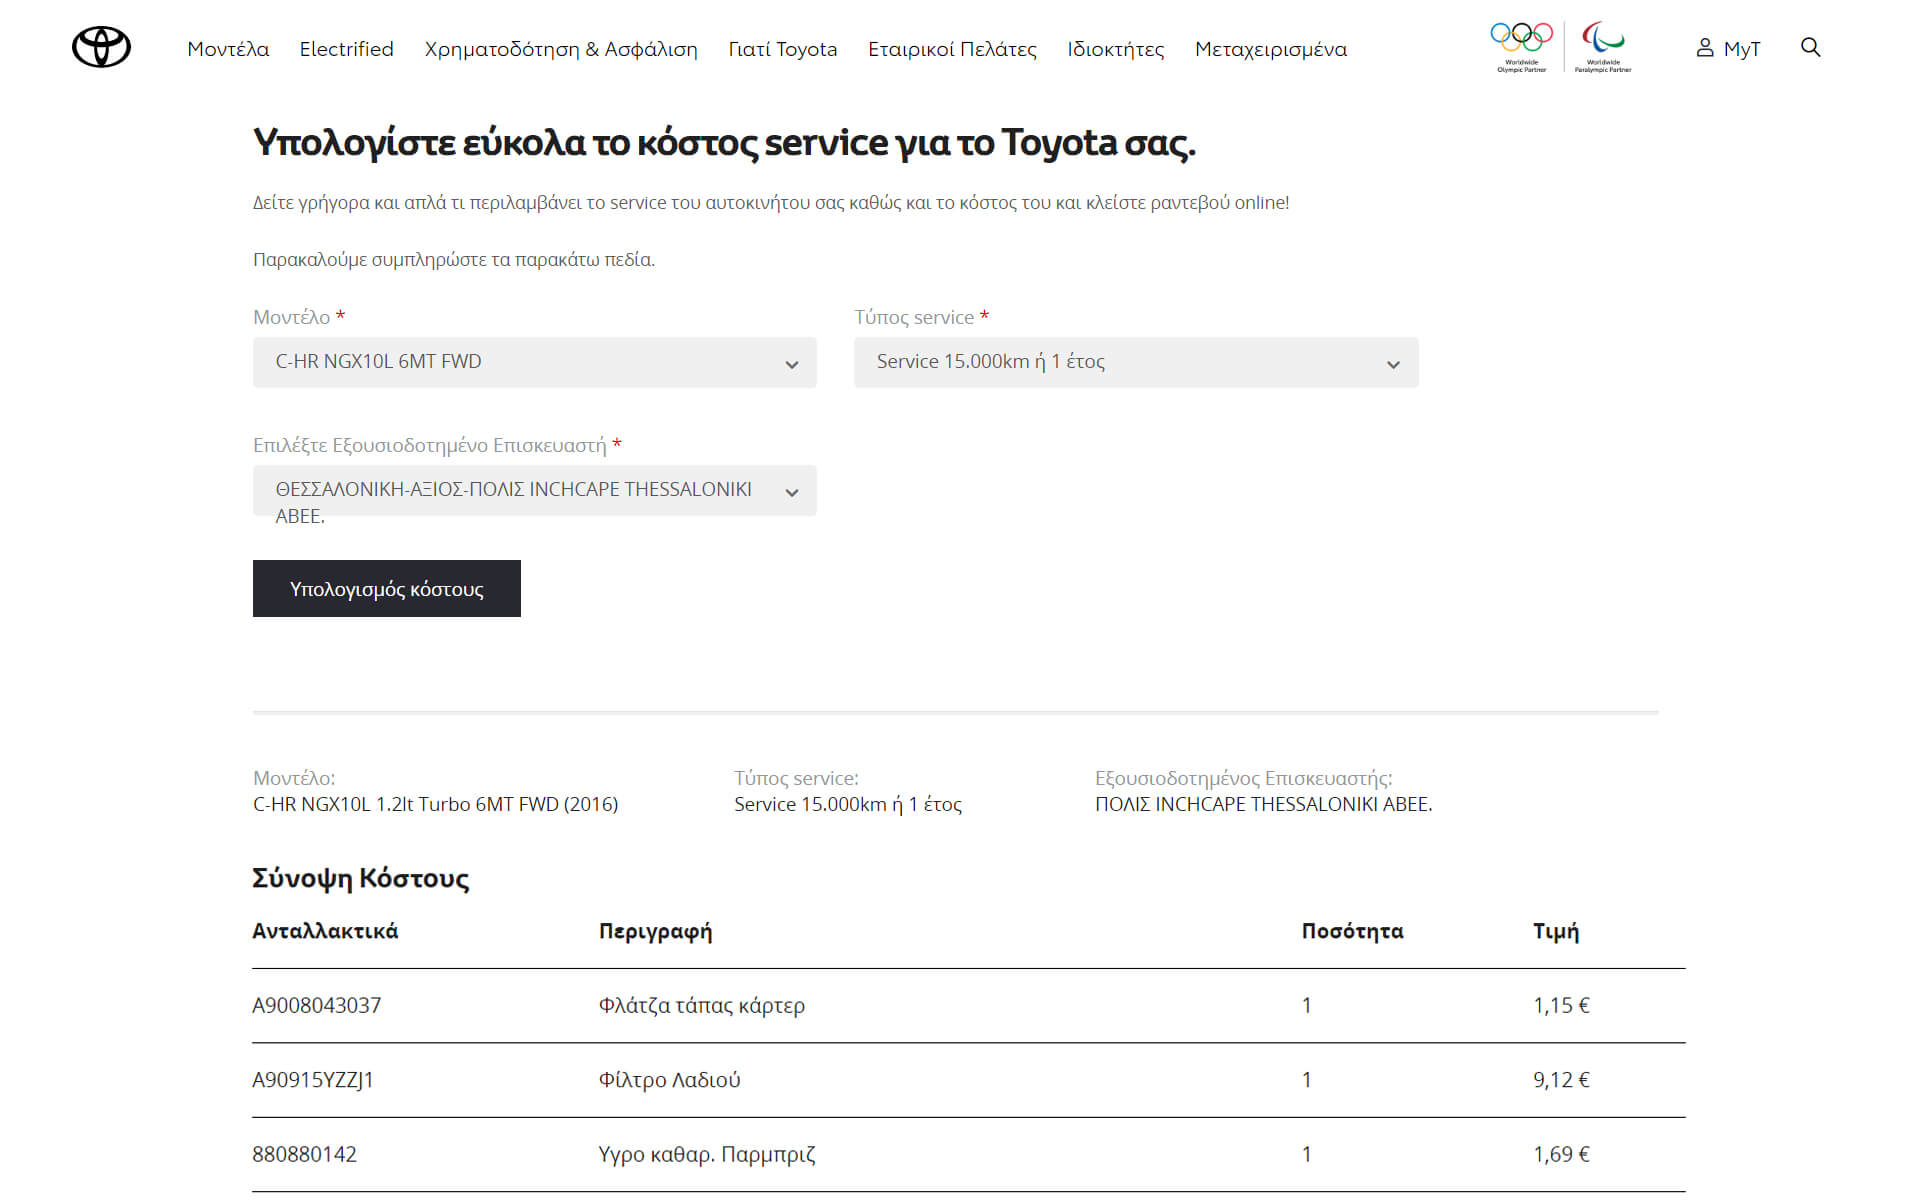The height and width of the screenshot is (1200, 1907).
Task: Open the Μεταχειρισμένα menu
Action: (x=1270, y=49)
